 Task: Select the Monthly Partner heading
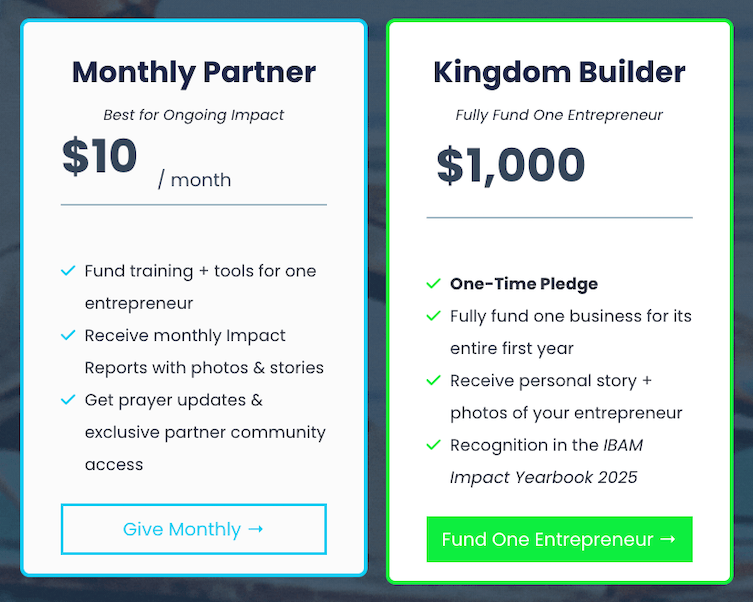tap(194, 72)
